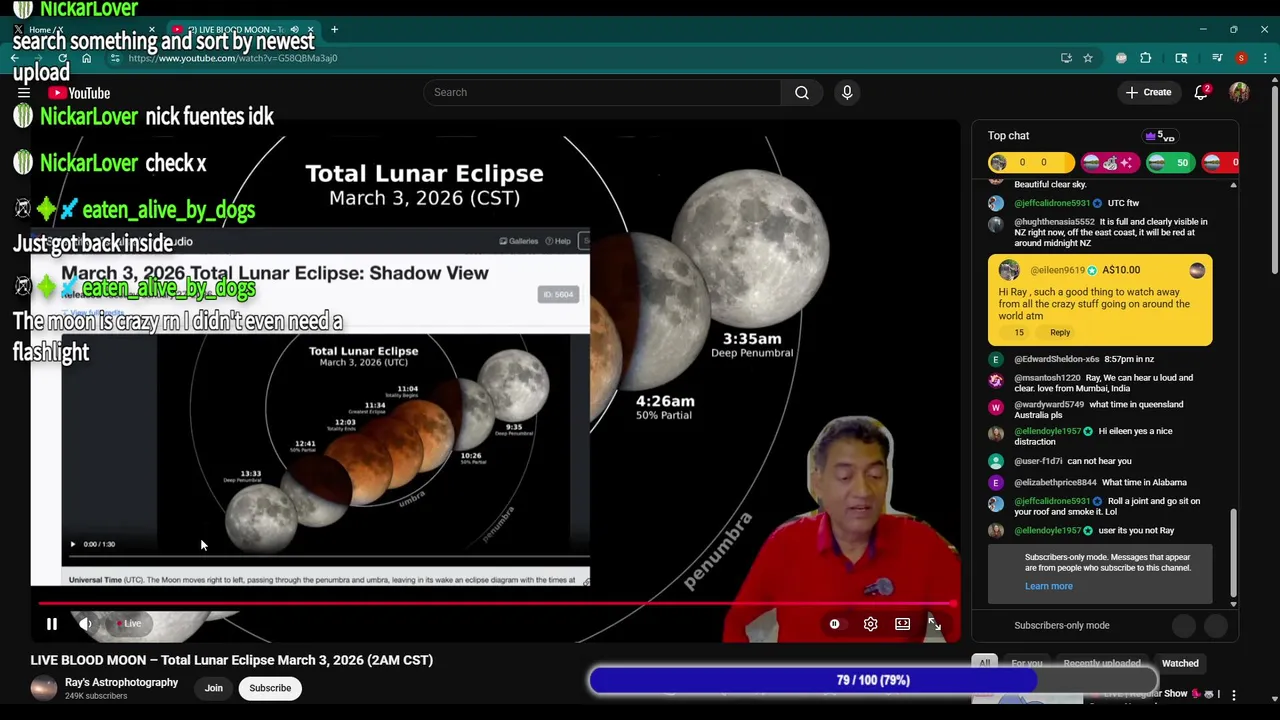Subscribe to Ray's Astrophotography
1280x720 pixels.
coord(270,688)
